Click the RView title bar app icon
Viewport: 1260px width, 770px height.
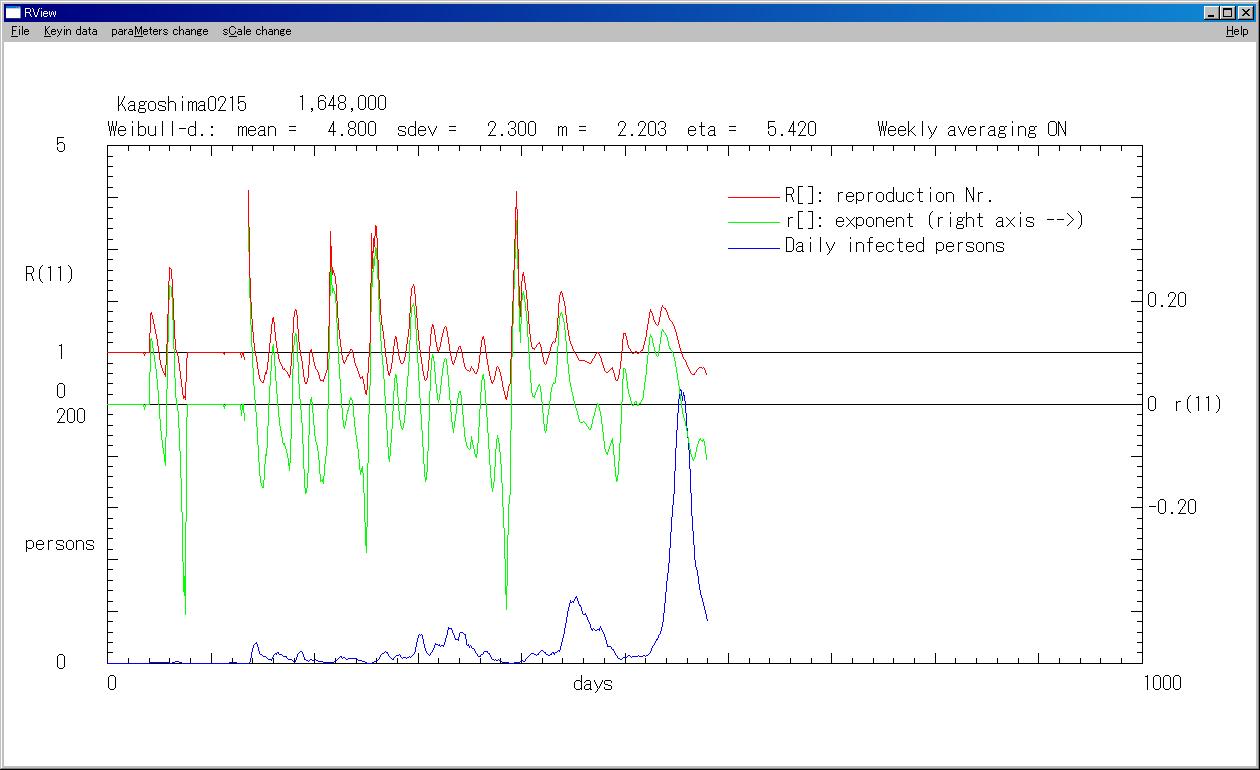[13, 12]
